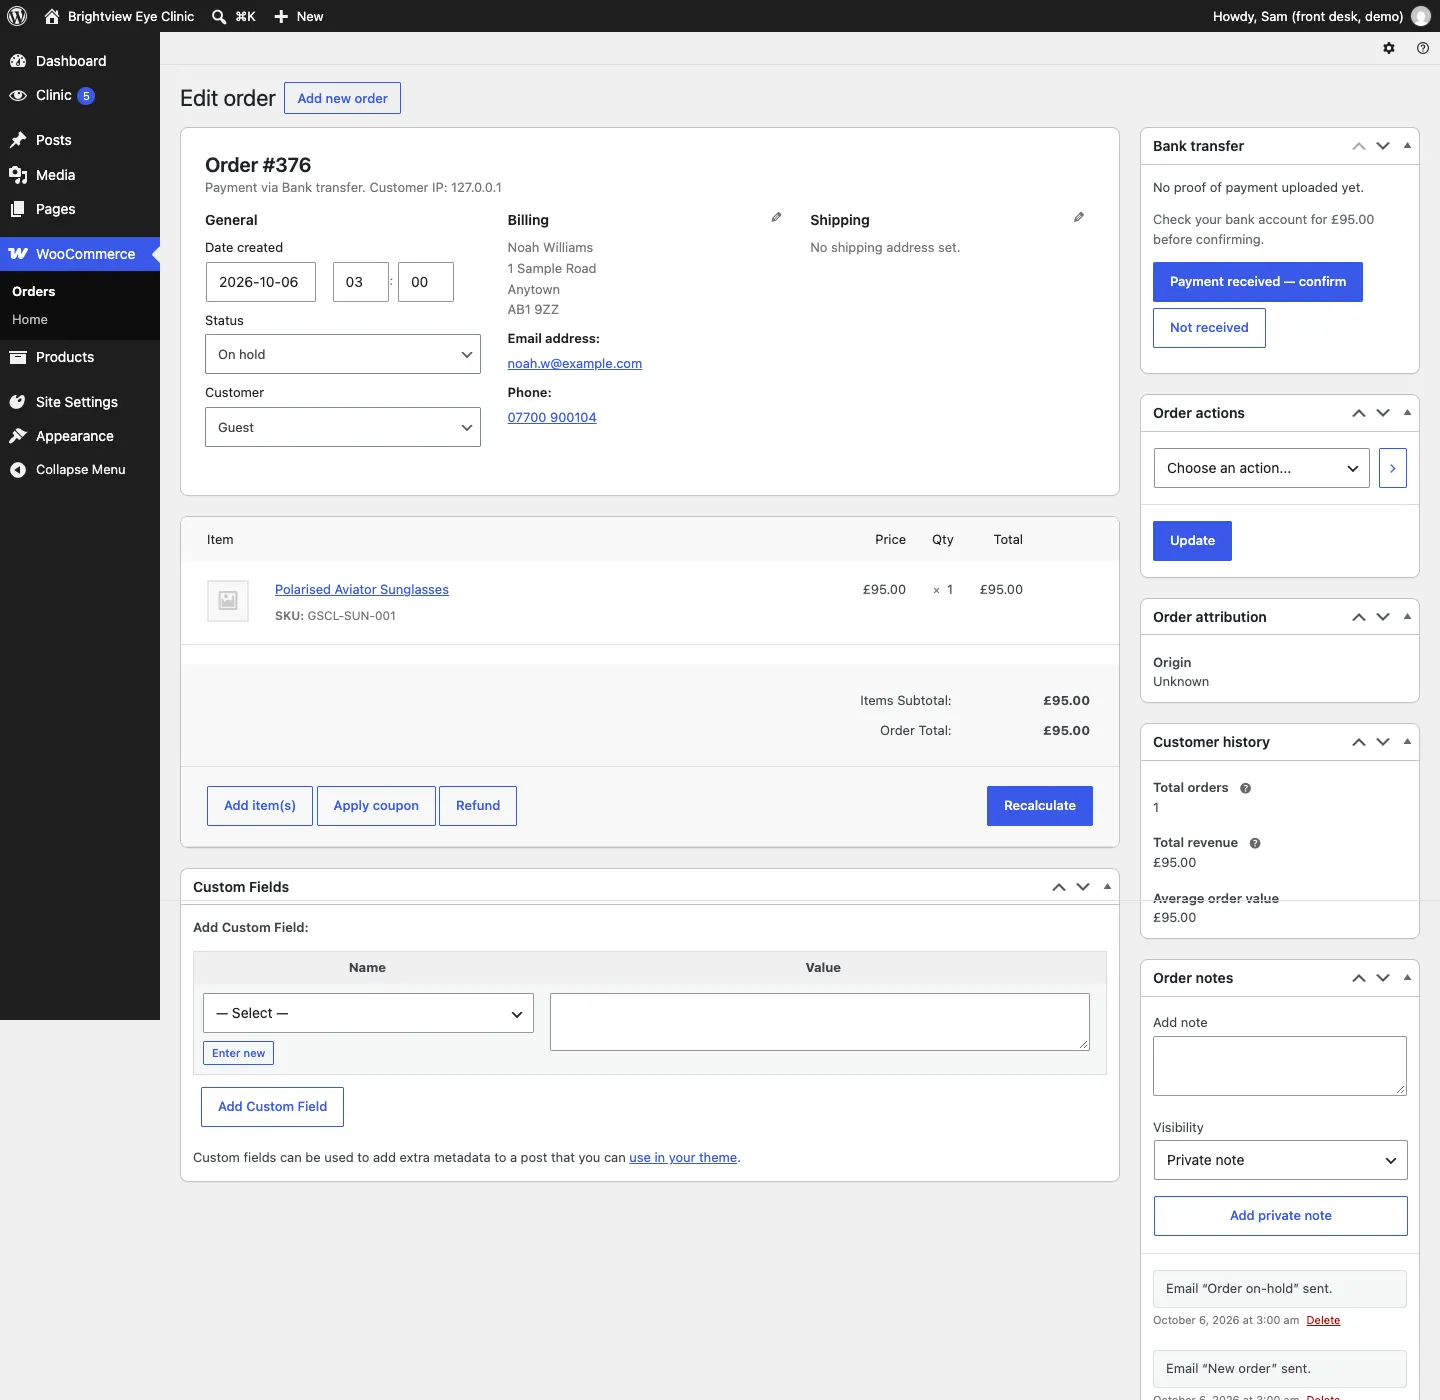Edit billing address with pencil icon
The width and height of the screenshot is (1440, 1400).
776,217
